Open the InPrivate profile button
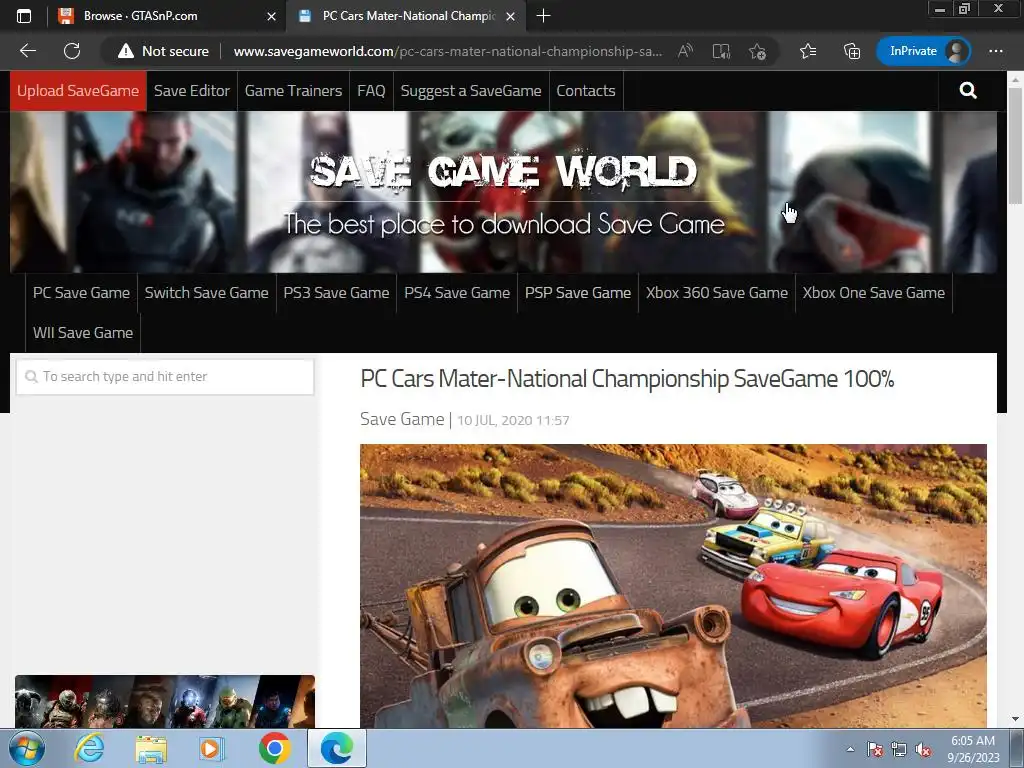 click(923, 51)
